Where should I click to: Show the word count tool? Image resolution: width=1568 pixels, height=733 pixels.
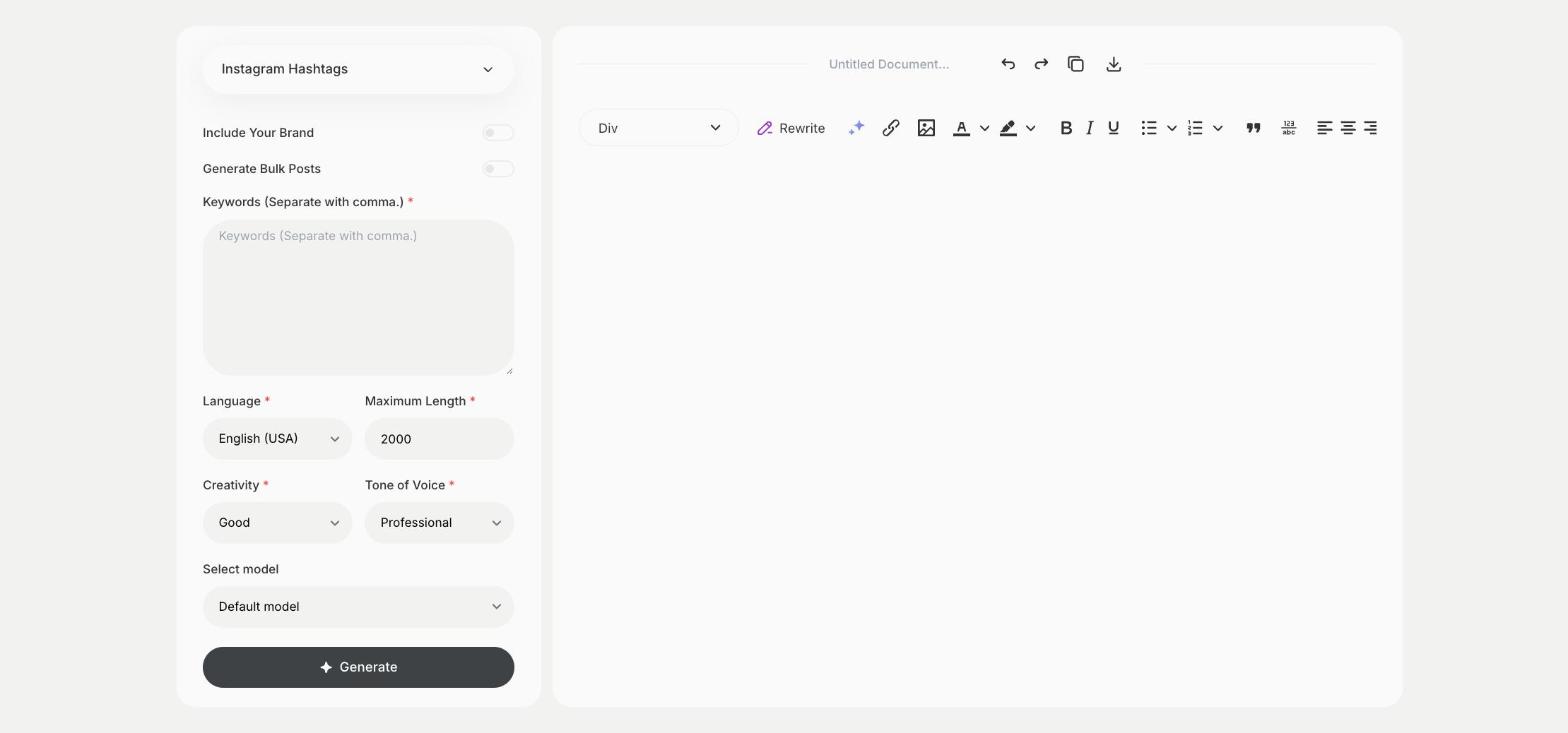coord(1289,128)
